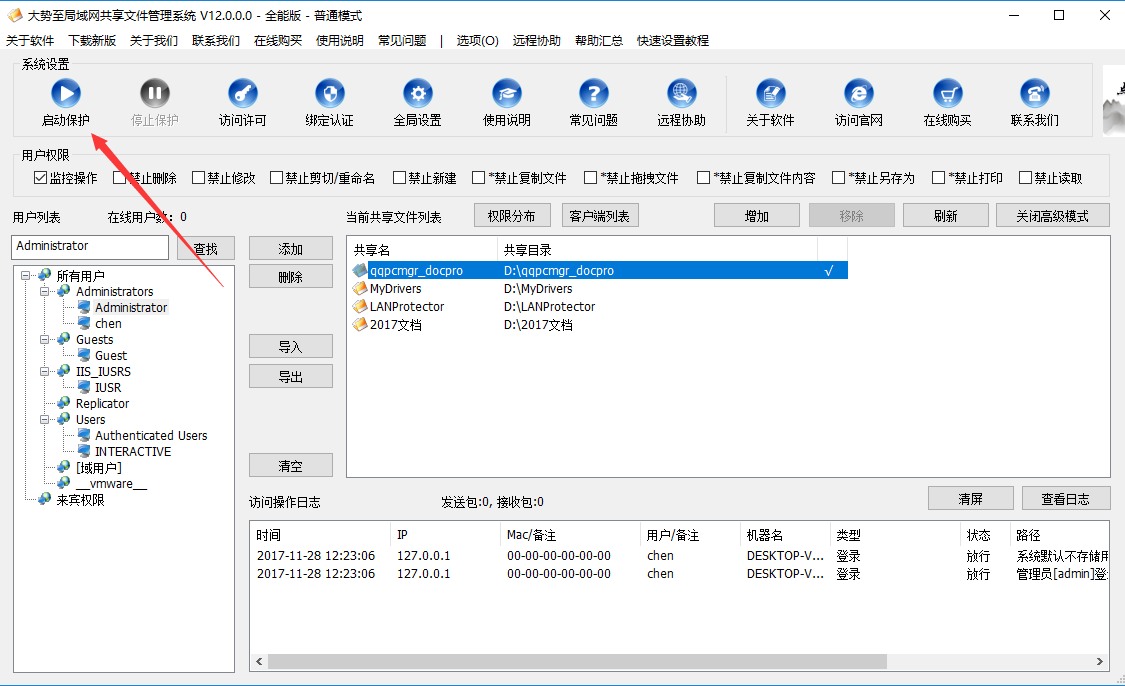Viewport: 1125px width, 686px height.
Task: Open 访问官网 website icon
Action: point(858,95)
